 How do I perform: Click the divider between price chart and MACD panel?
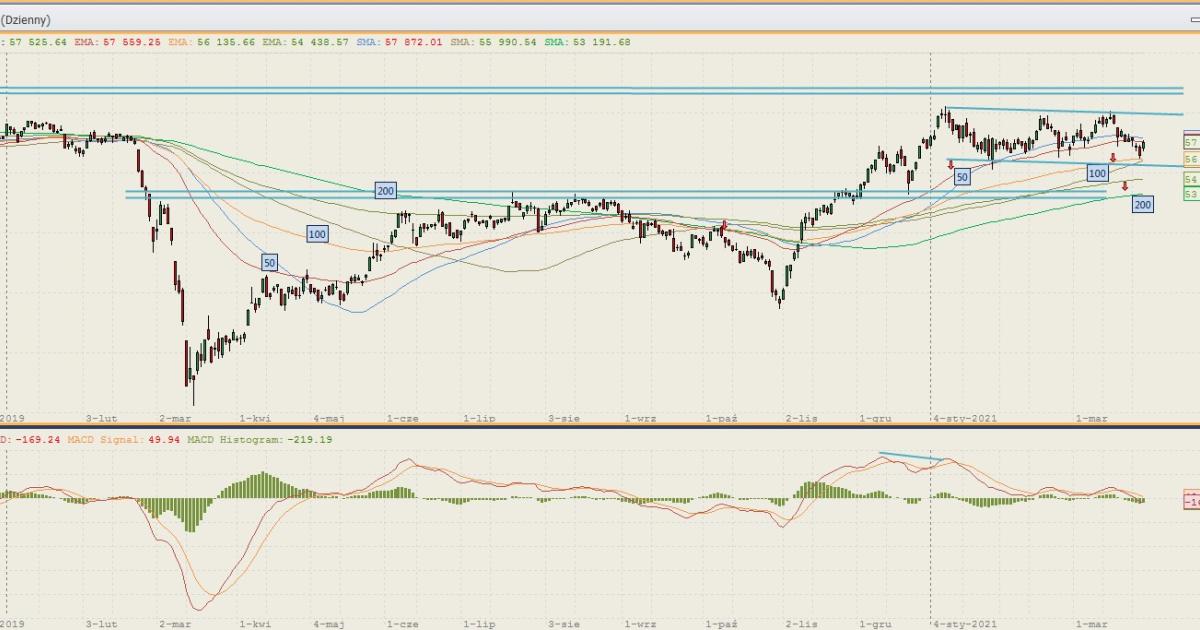(600, 427)
